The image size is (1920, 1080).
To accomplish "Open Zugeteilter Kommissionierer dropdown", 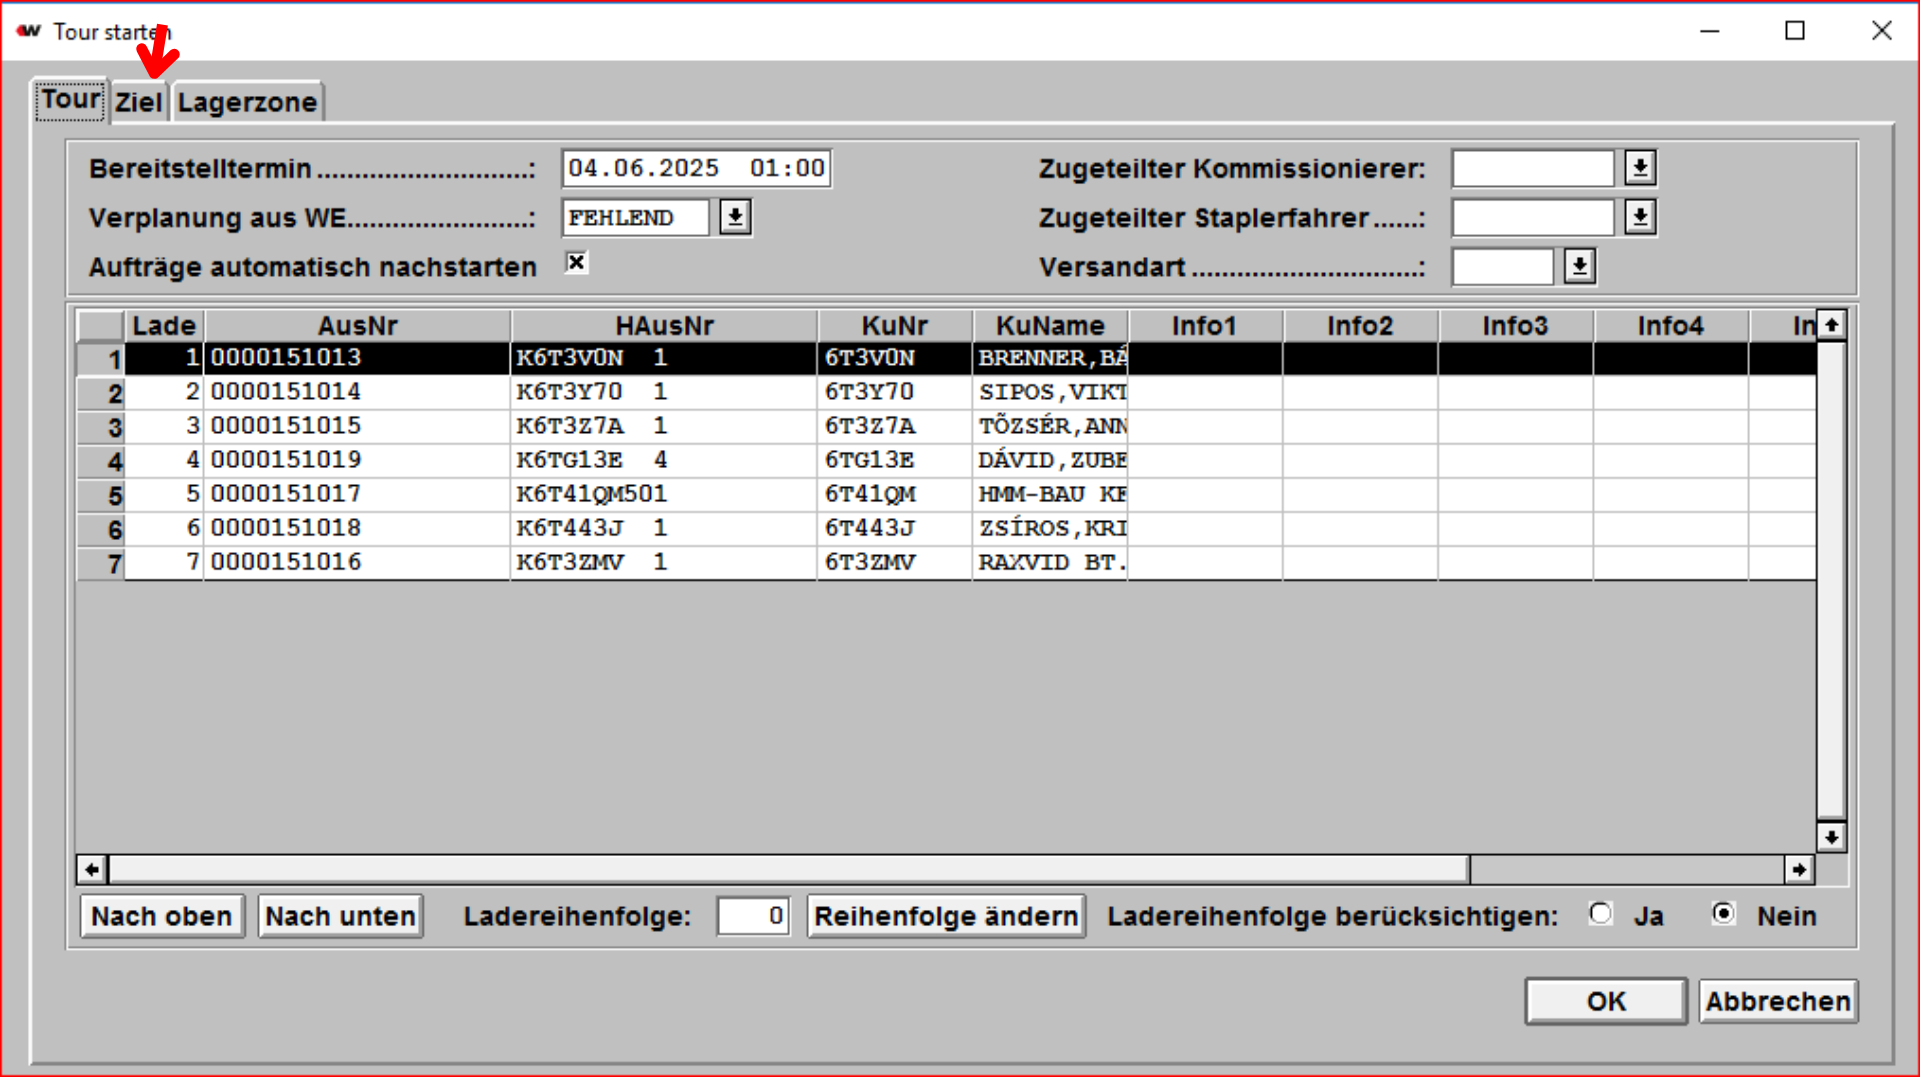I will coord(1640,168).
